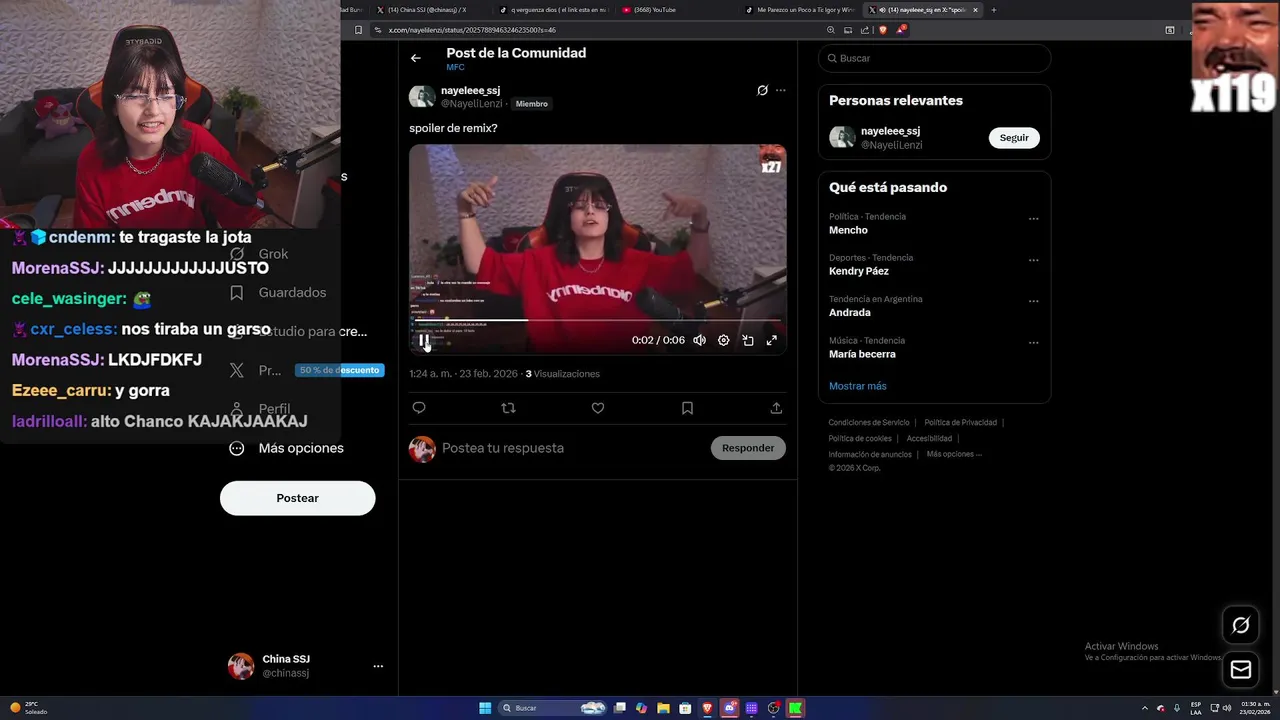Open video settings gear
The width and height of the screenshot is (1280, 720).
(x=723, y=340)
